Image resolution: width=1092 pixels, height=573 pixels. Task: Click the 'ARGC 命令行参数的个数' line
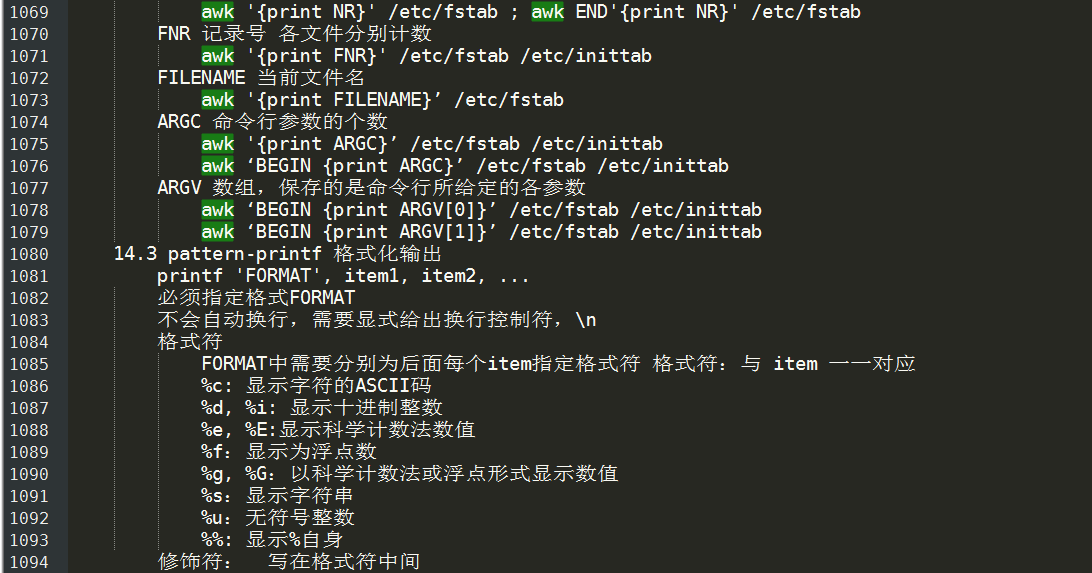point(272,122)
